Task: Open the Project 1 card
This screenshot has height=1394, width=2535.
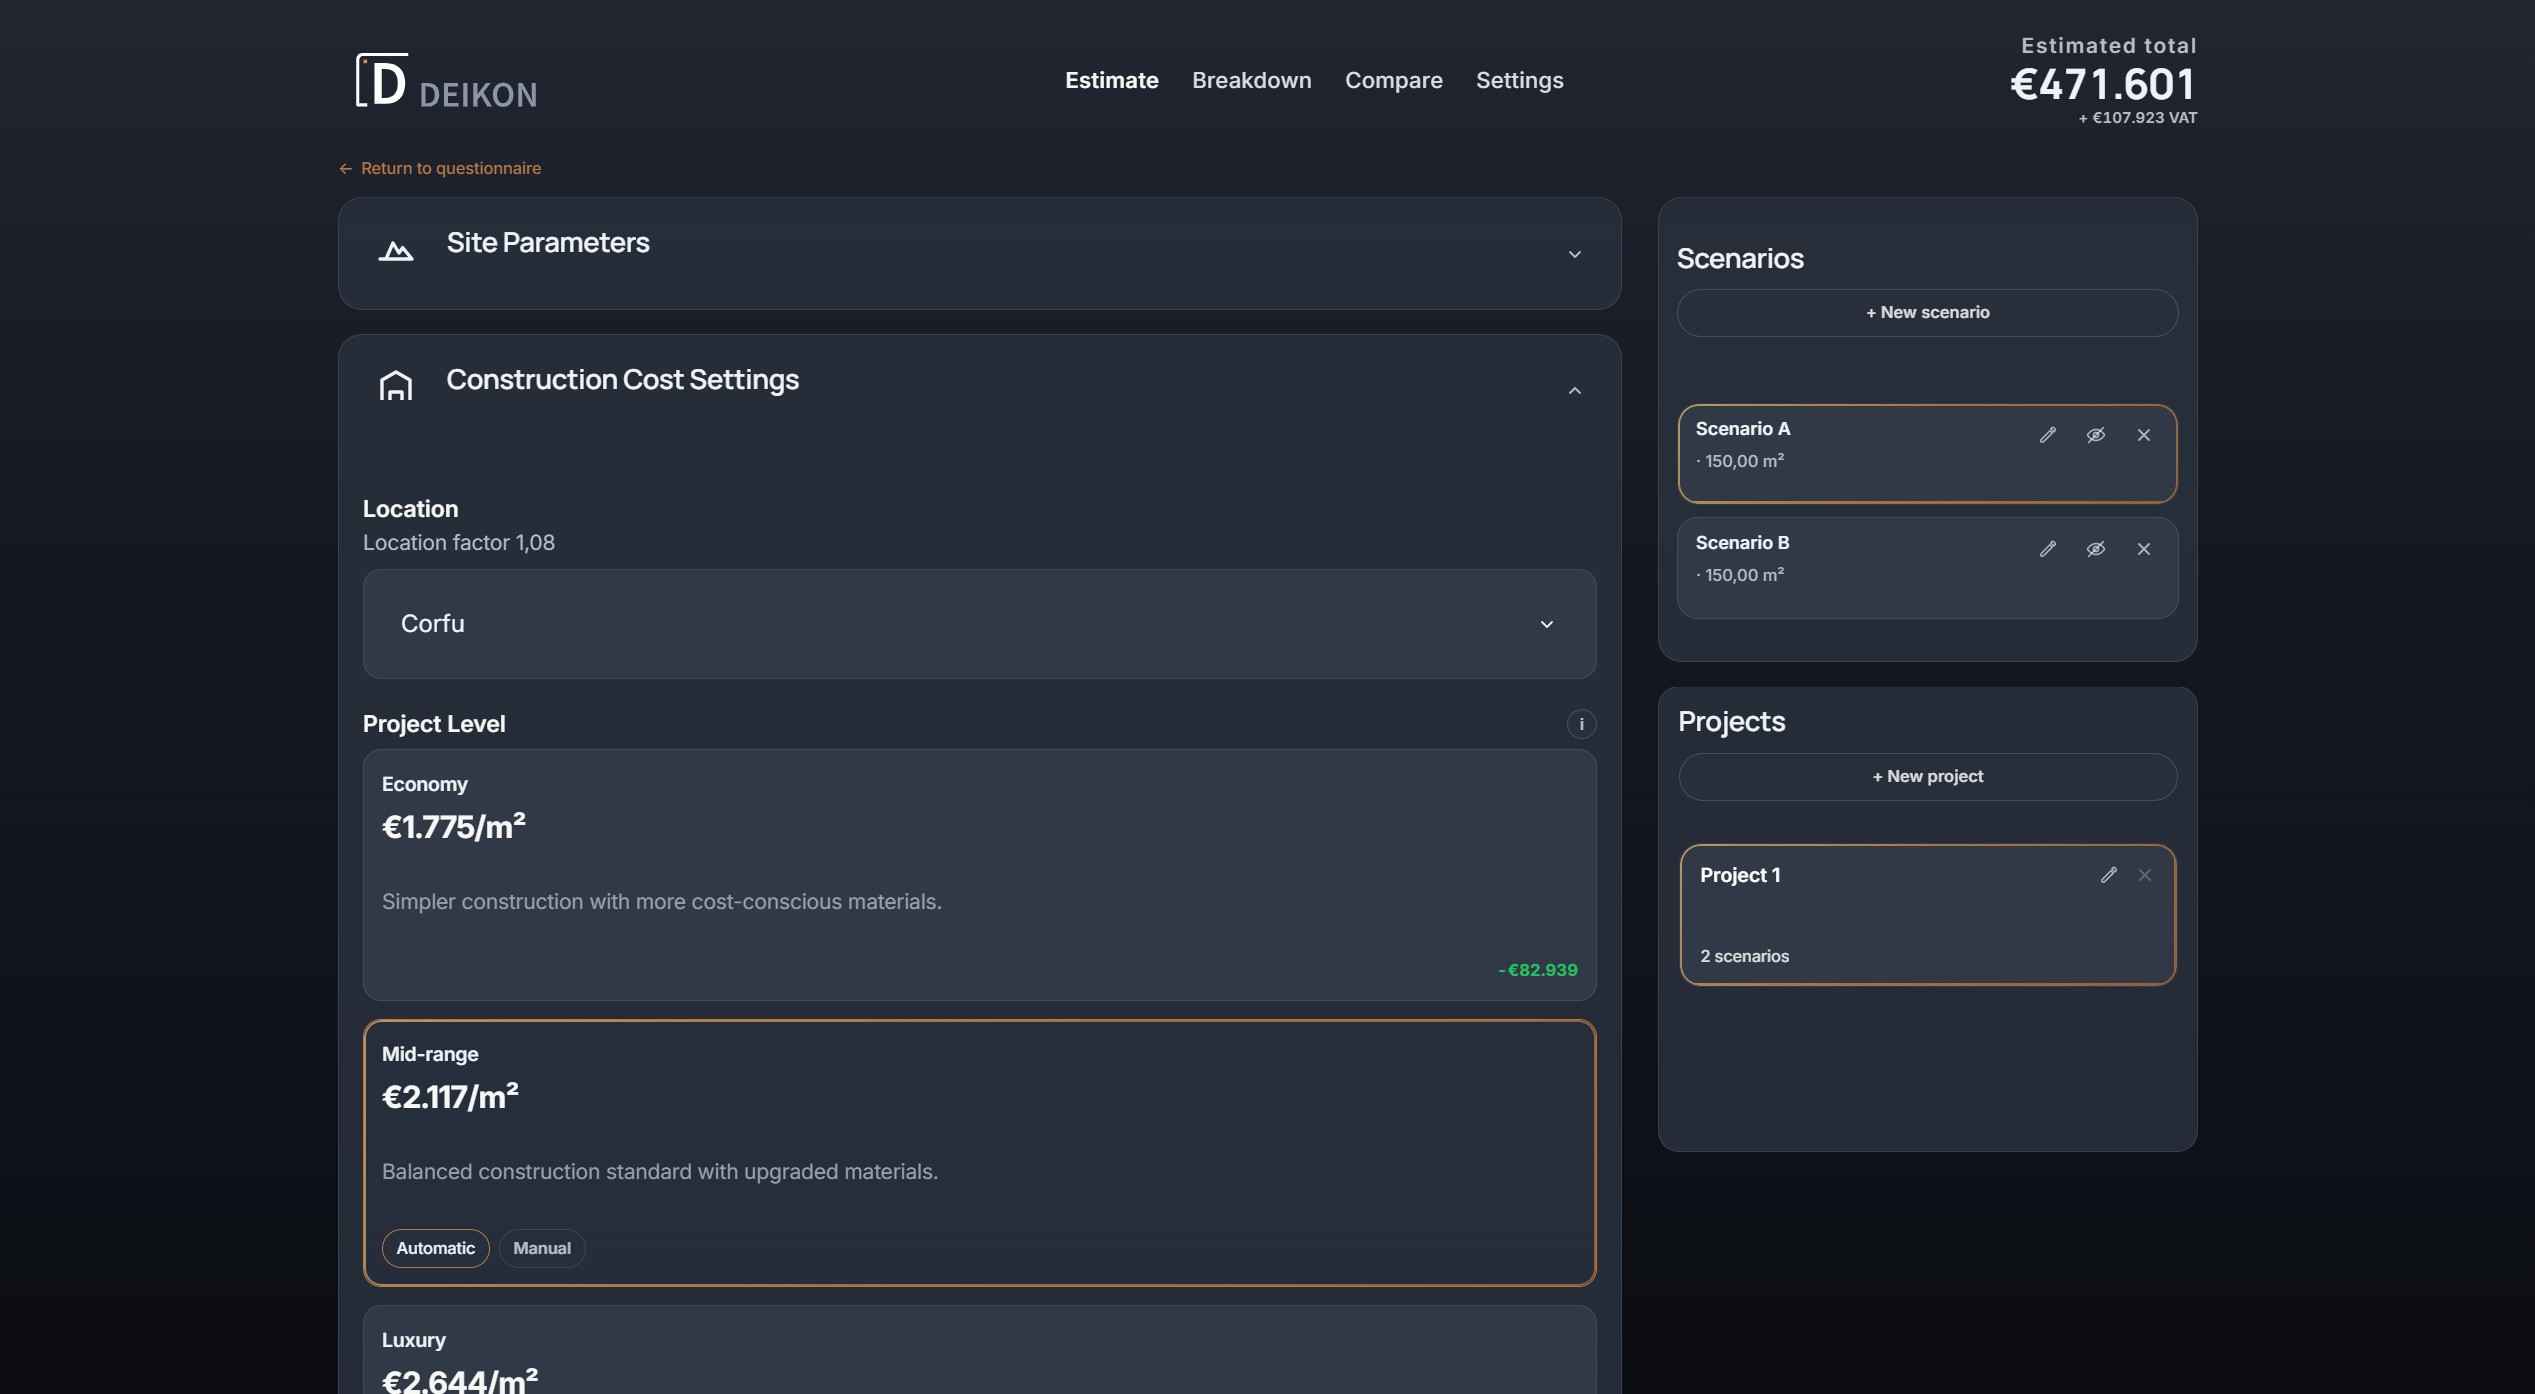Action: [x=1927, y=915]
